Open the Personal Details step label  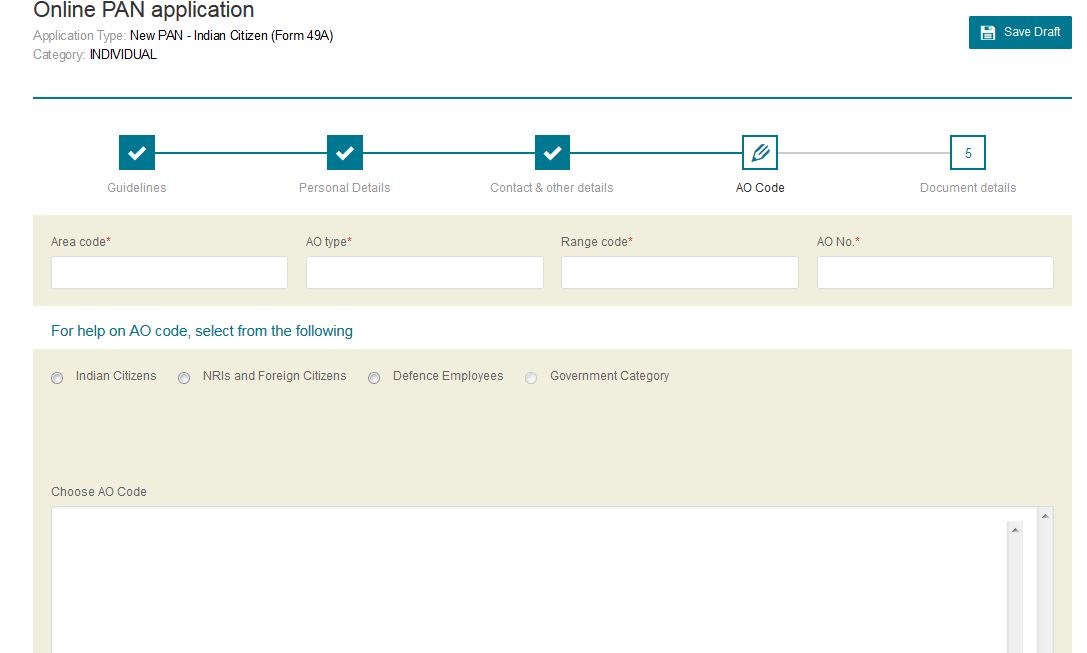[345, 188]
